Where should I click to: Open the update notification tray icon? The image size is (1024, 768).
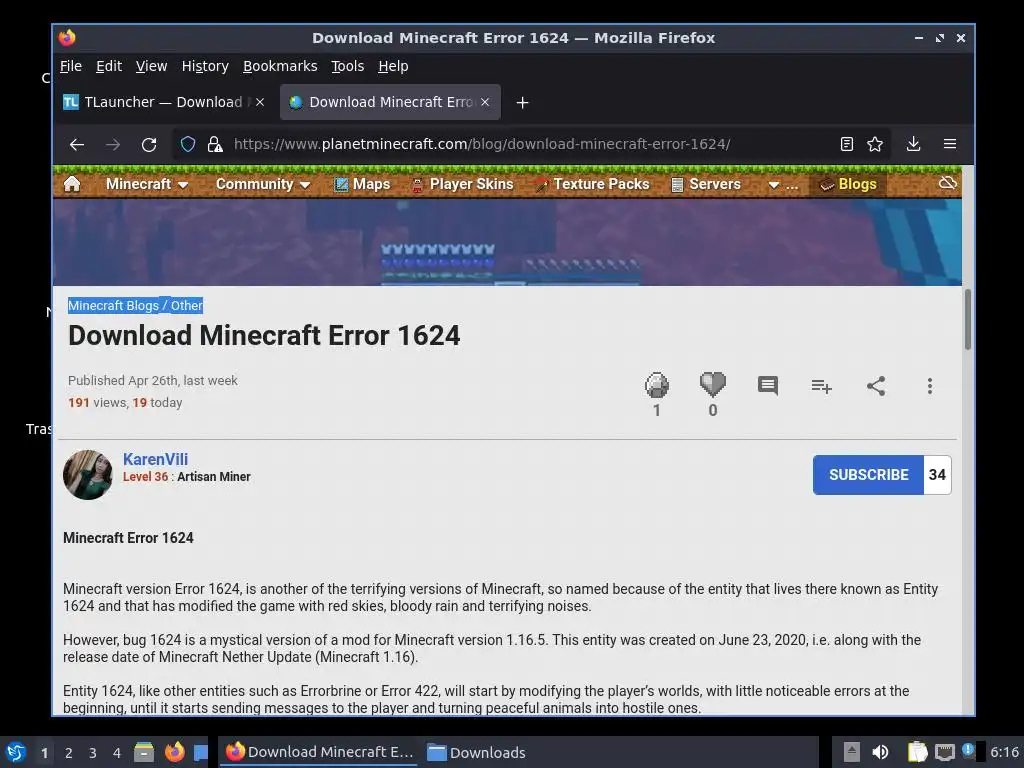(x=968, y=751)
